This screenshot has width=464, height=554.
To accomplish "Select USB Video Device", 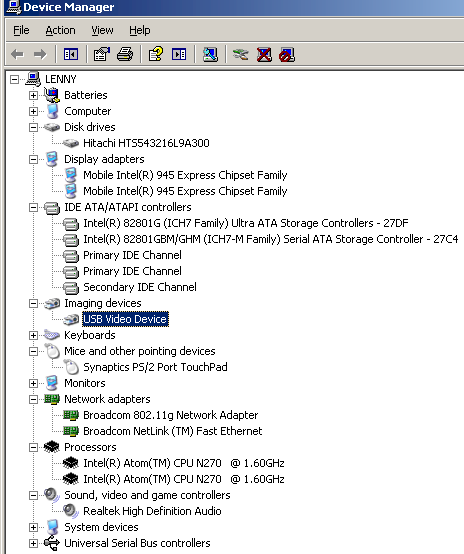I will coord(125,319).
